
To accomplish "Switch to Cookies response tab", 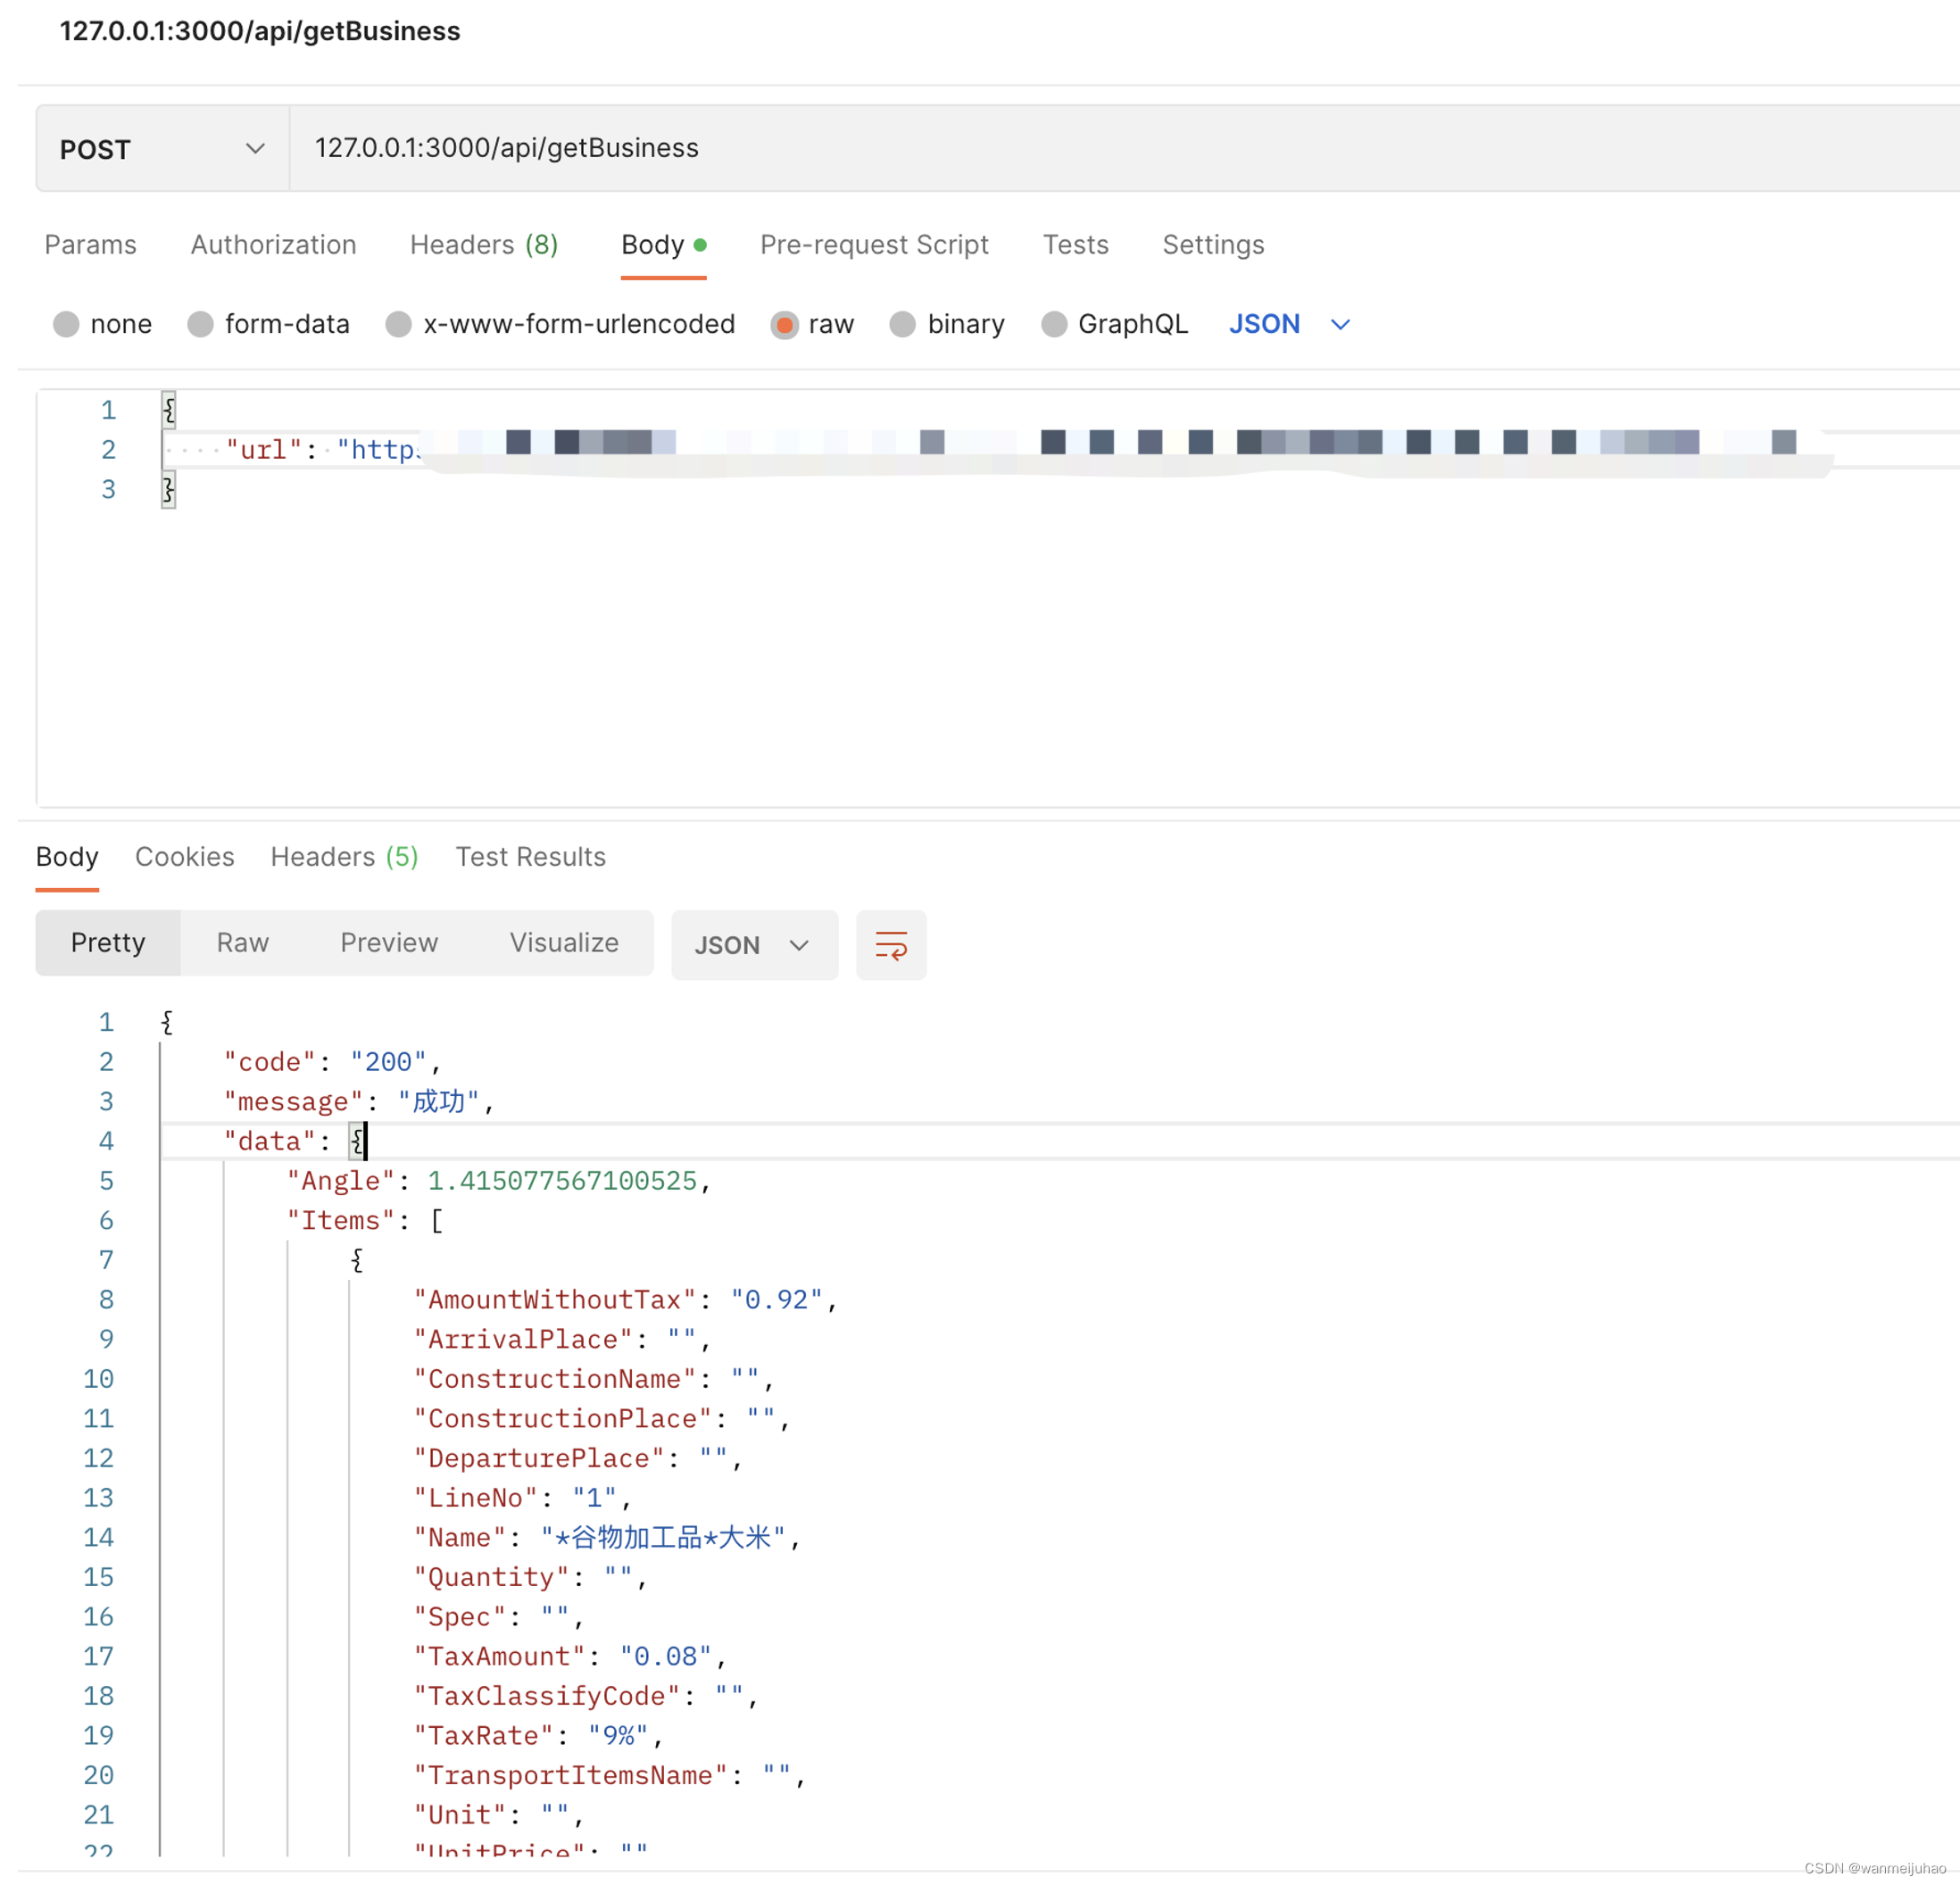I will [184, 856].
